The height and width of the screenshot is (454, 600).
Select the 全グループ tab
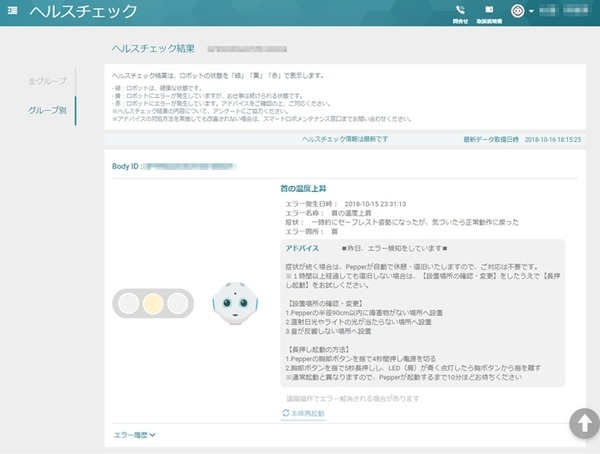47,81
